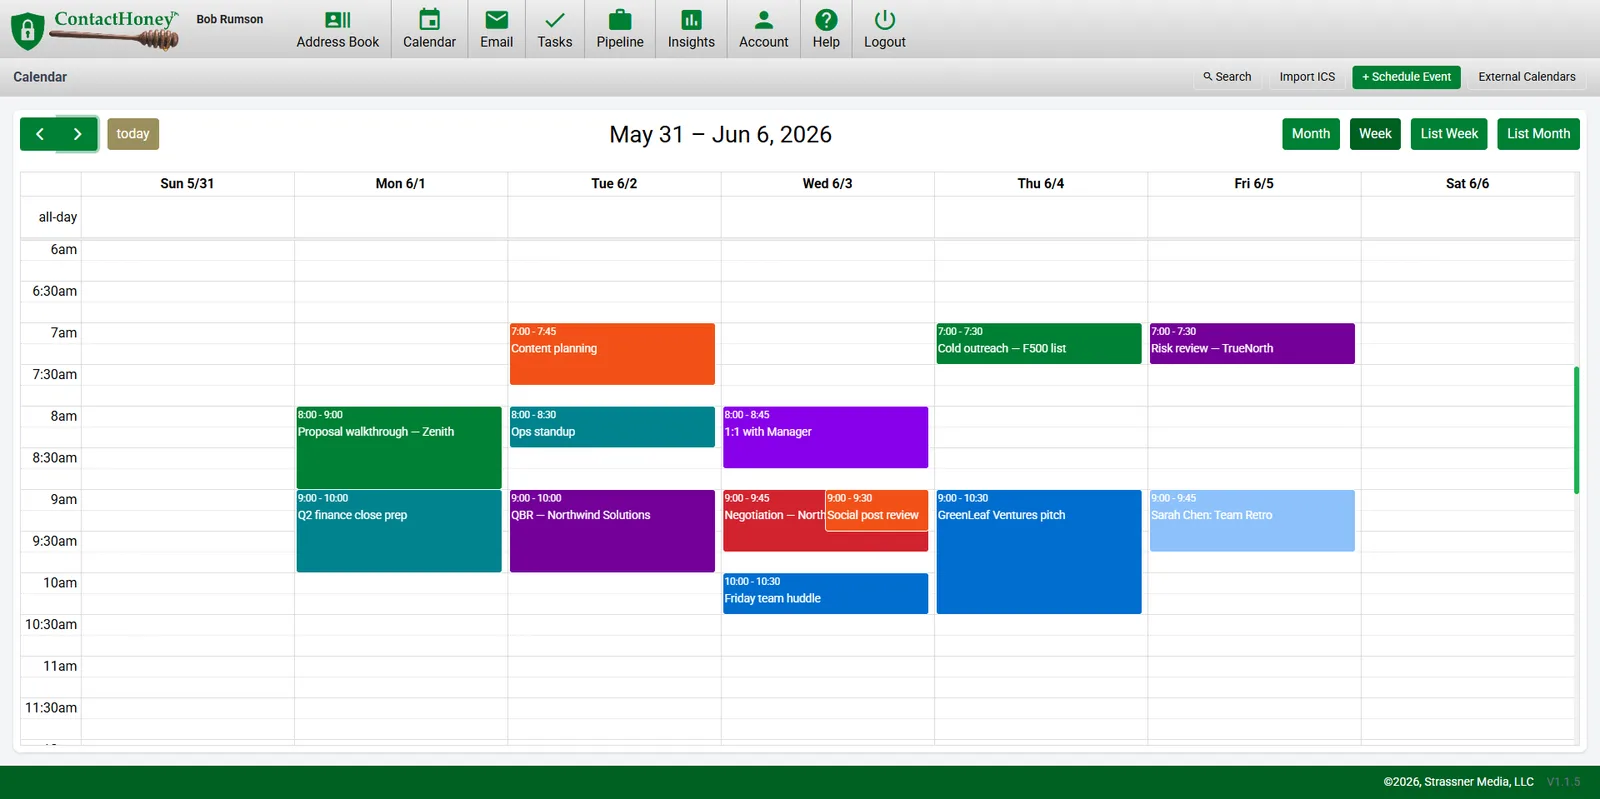Image resolution: width=1600 pixels, height=799 pixels.
Task: Open the Address Book icon
Action: point(338,20)
